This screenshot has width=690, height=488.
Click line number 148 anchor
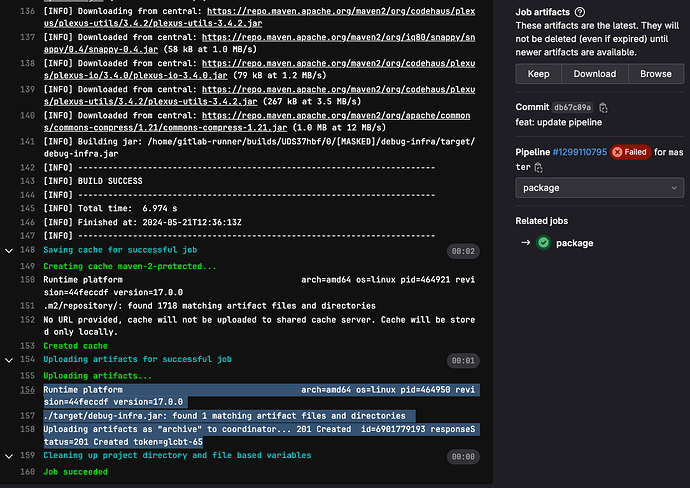[27, 250]
